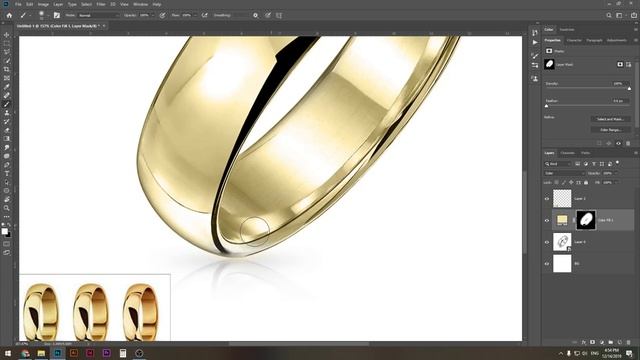Open the Opacity dropdown in options bar

tap(153, 16)
